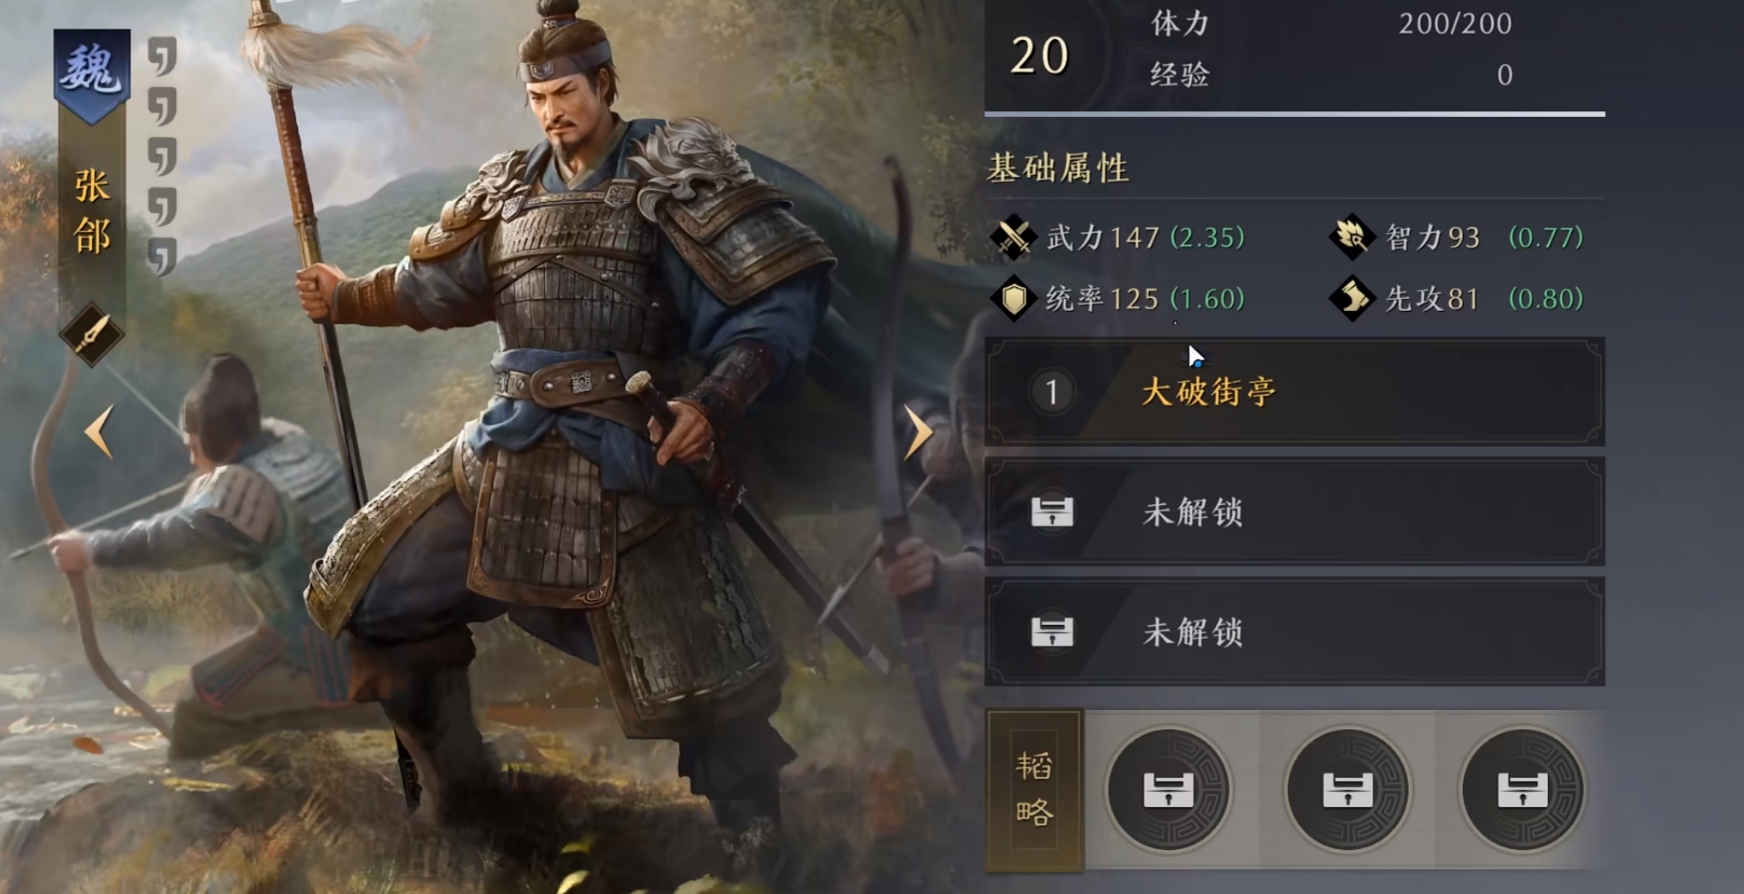Select the first 未解锁 locked skill slot
The width and height of the screenshot is (1744, 894).
(1295, 512)
